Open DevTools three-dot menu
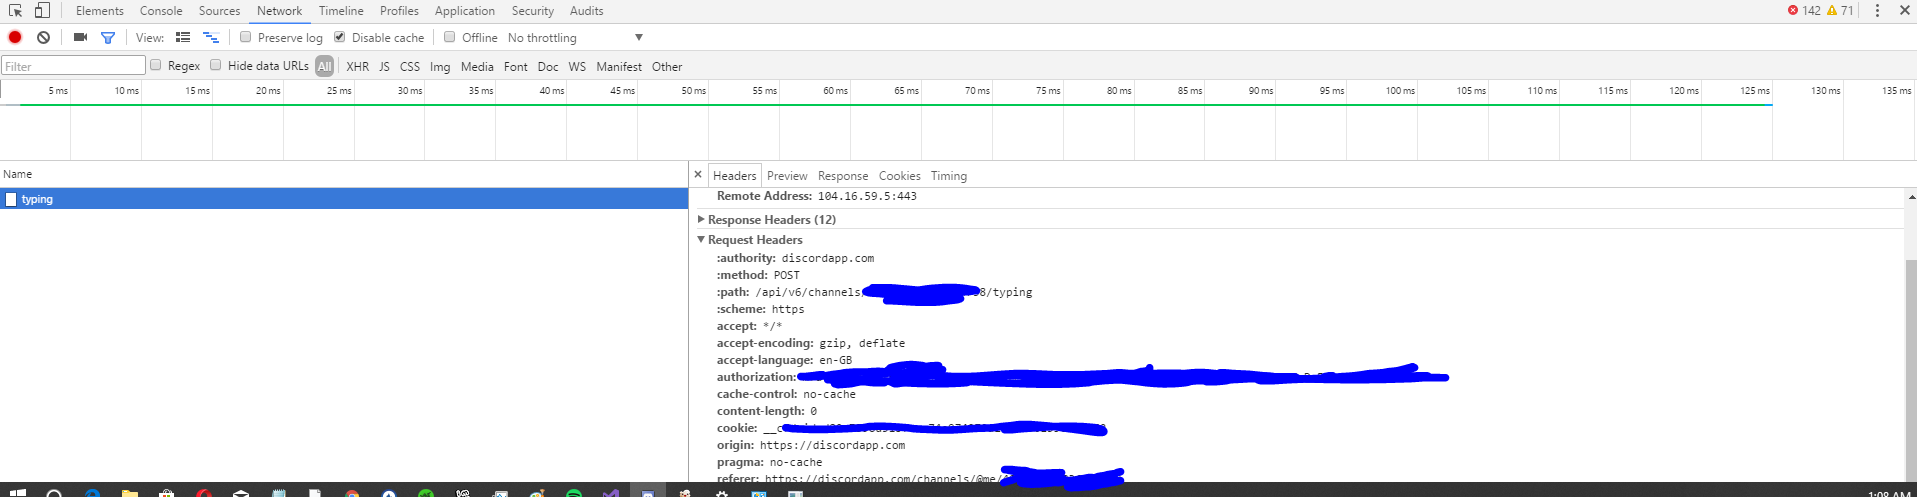This screenshot has height=497, width=1917. click(x=1877, y=10)
